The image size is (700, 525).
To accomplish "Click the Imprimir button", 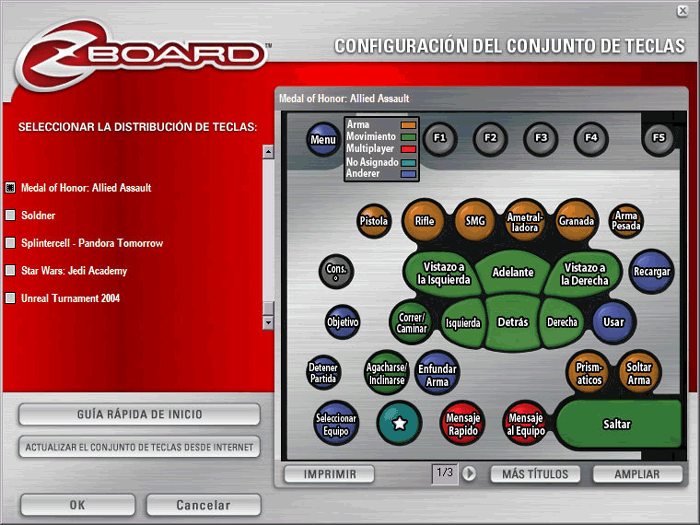I will (329, 474).
